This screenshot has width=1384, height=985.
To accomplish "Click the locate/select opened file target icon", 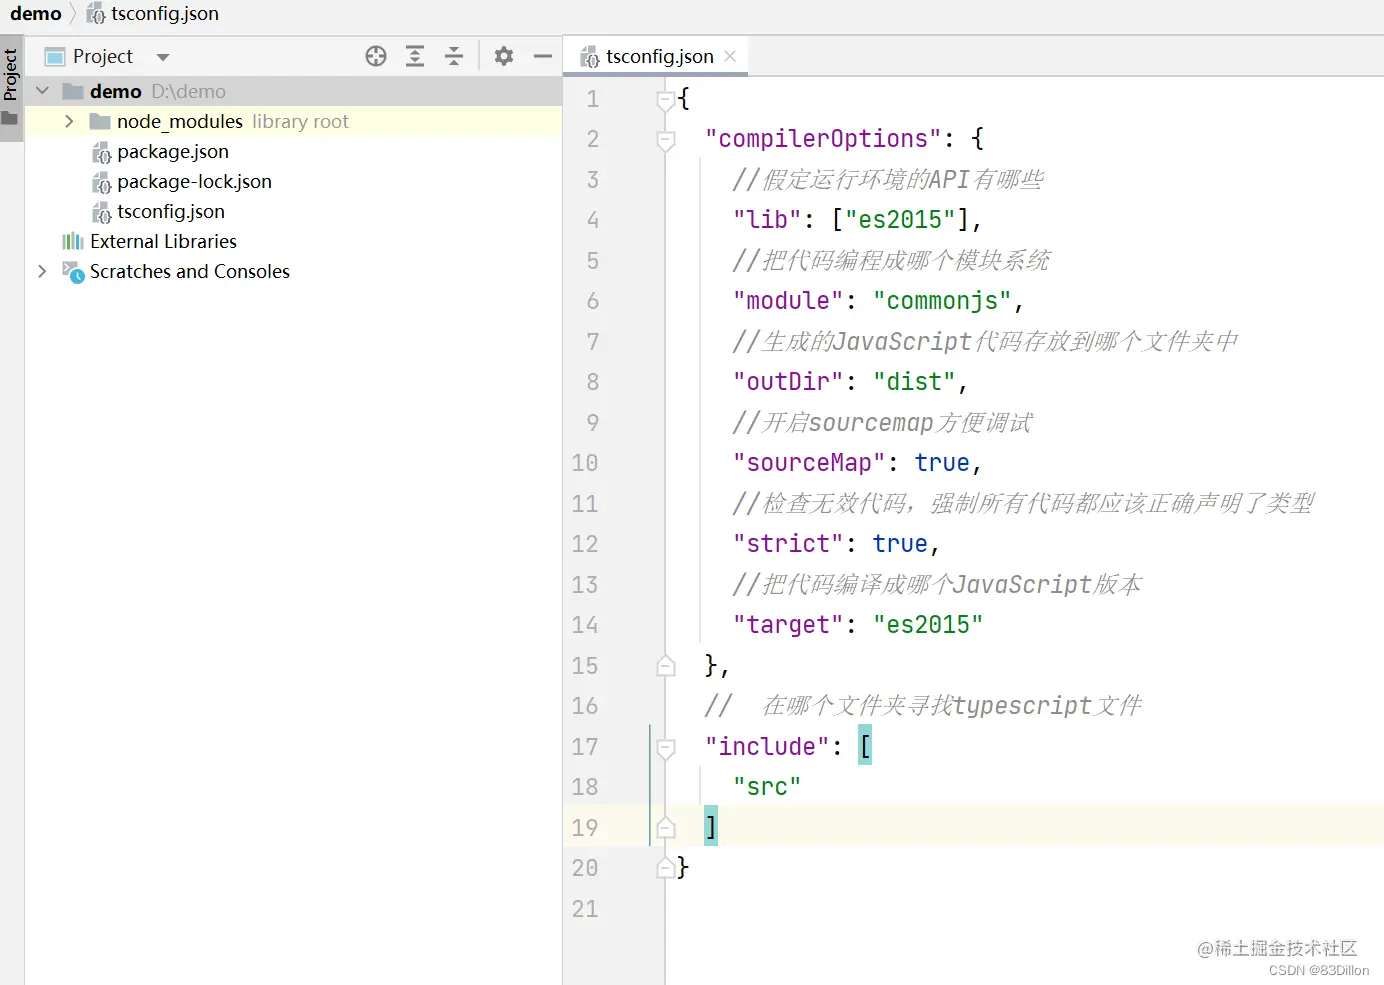I will coord(376,56).
